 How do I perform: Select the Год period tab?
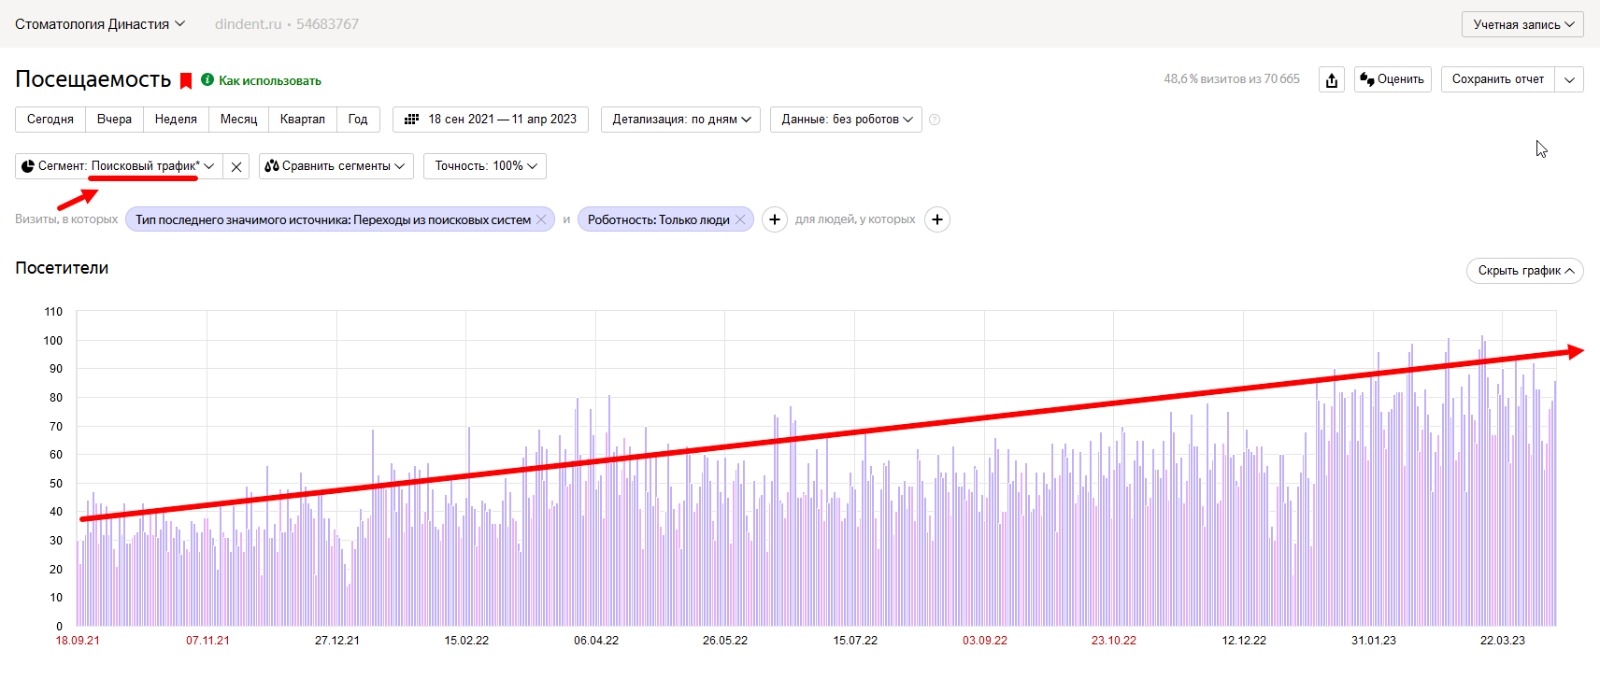point(358,119)
